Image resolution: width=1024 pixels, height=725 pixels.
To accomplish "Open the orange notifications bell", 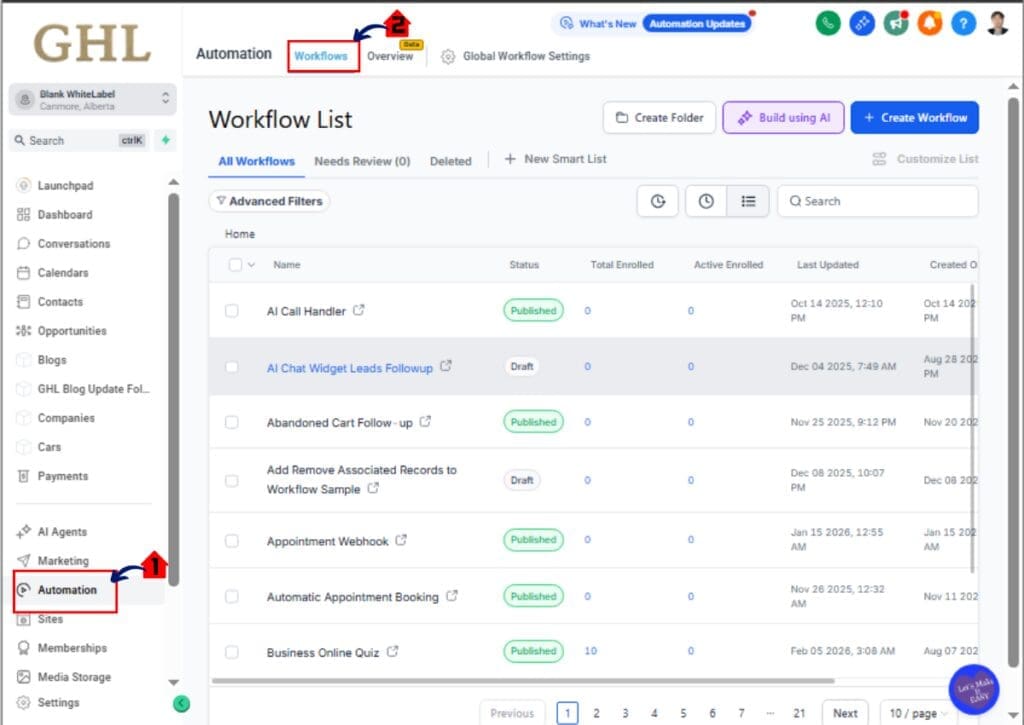I will 929,24.
